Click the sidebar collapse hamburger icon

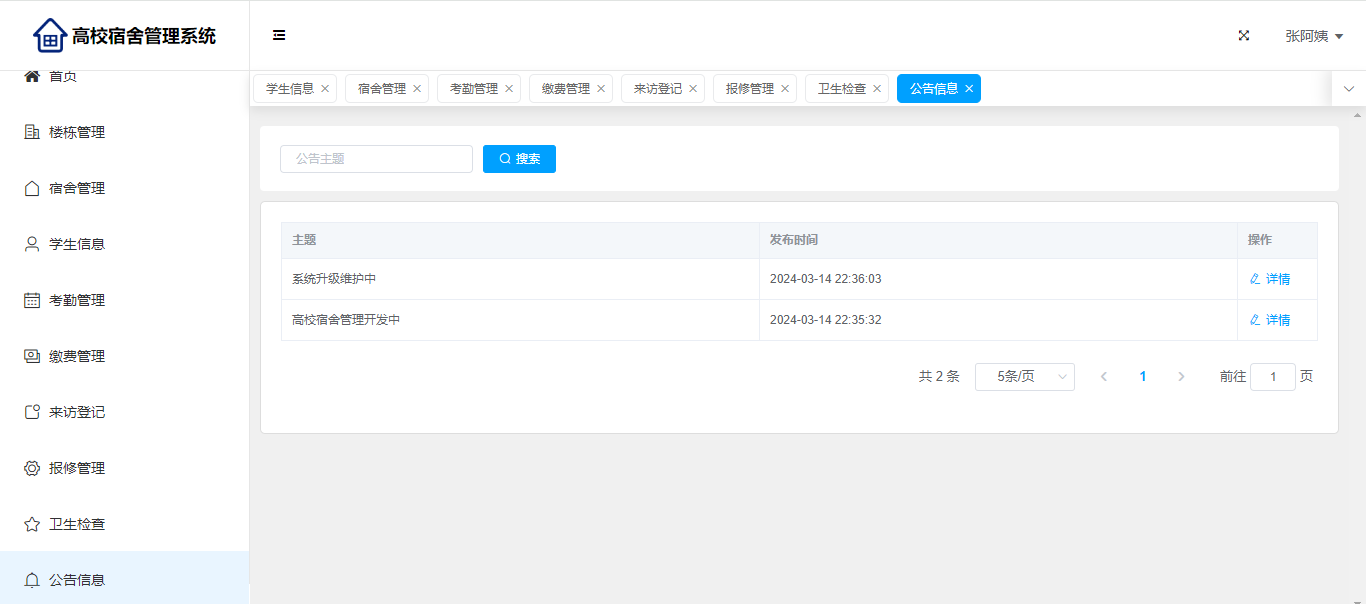tap(279, 35)
